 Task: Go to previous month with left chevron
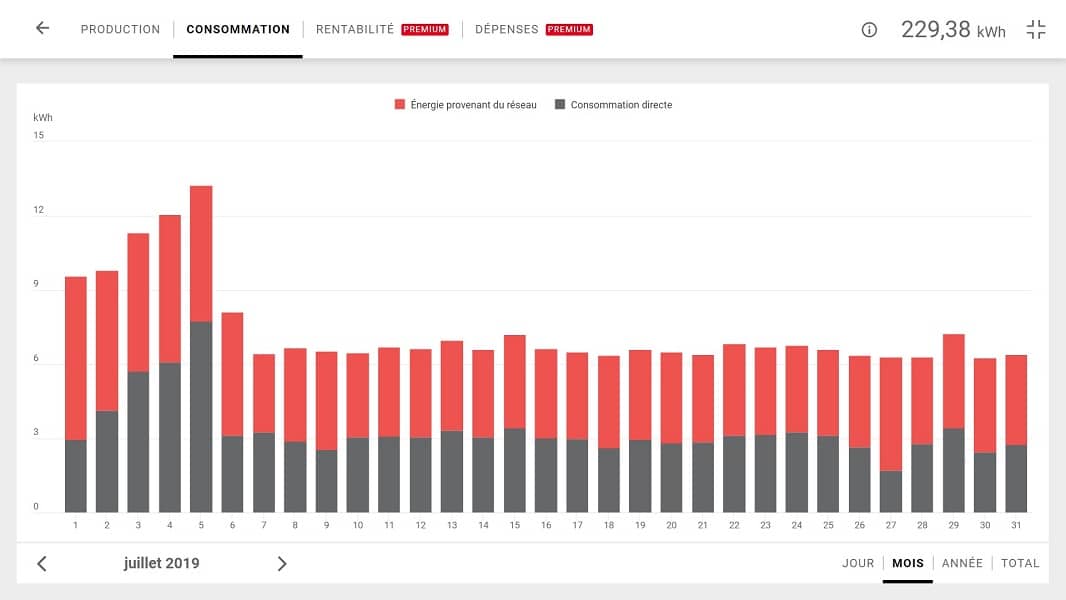42,564
